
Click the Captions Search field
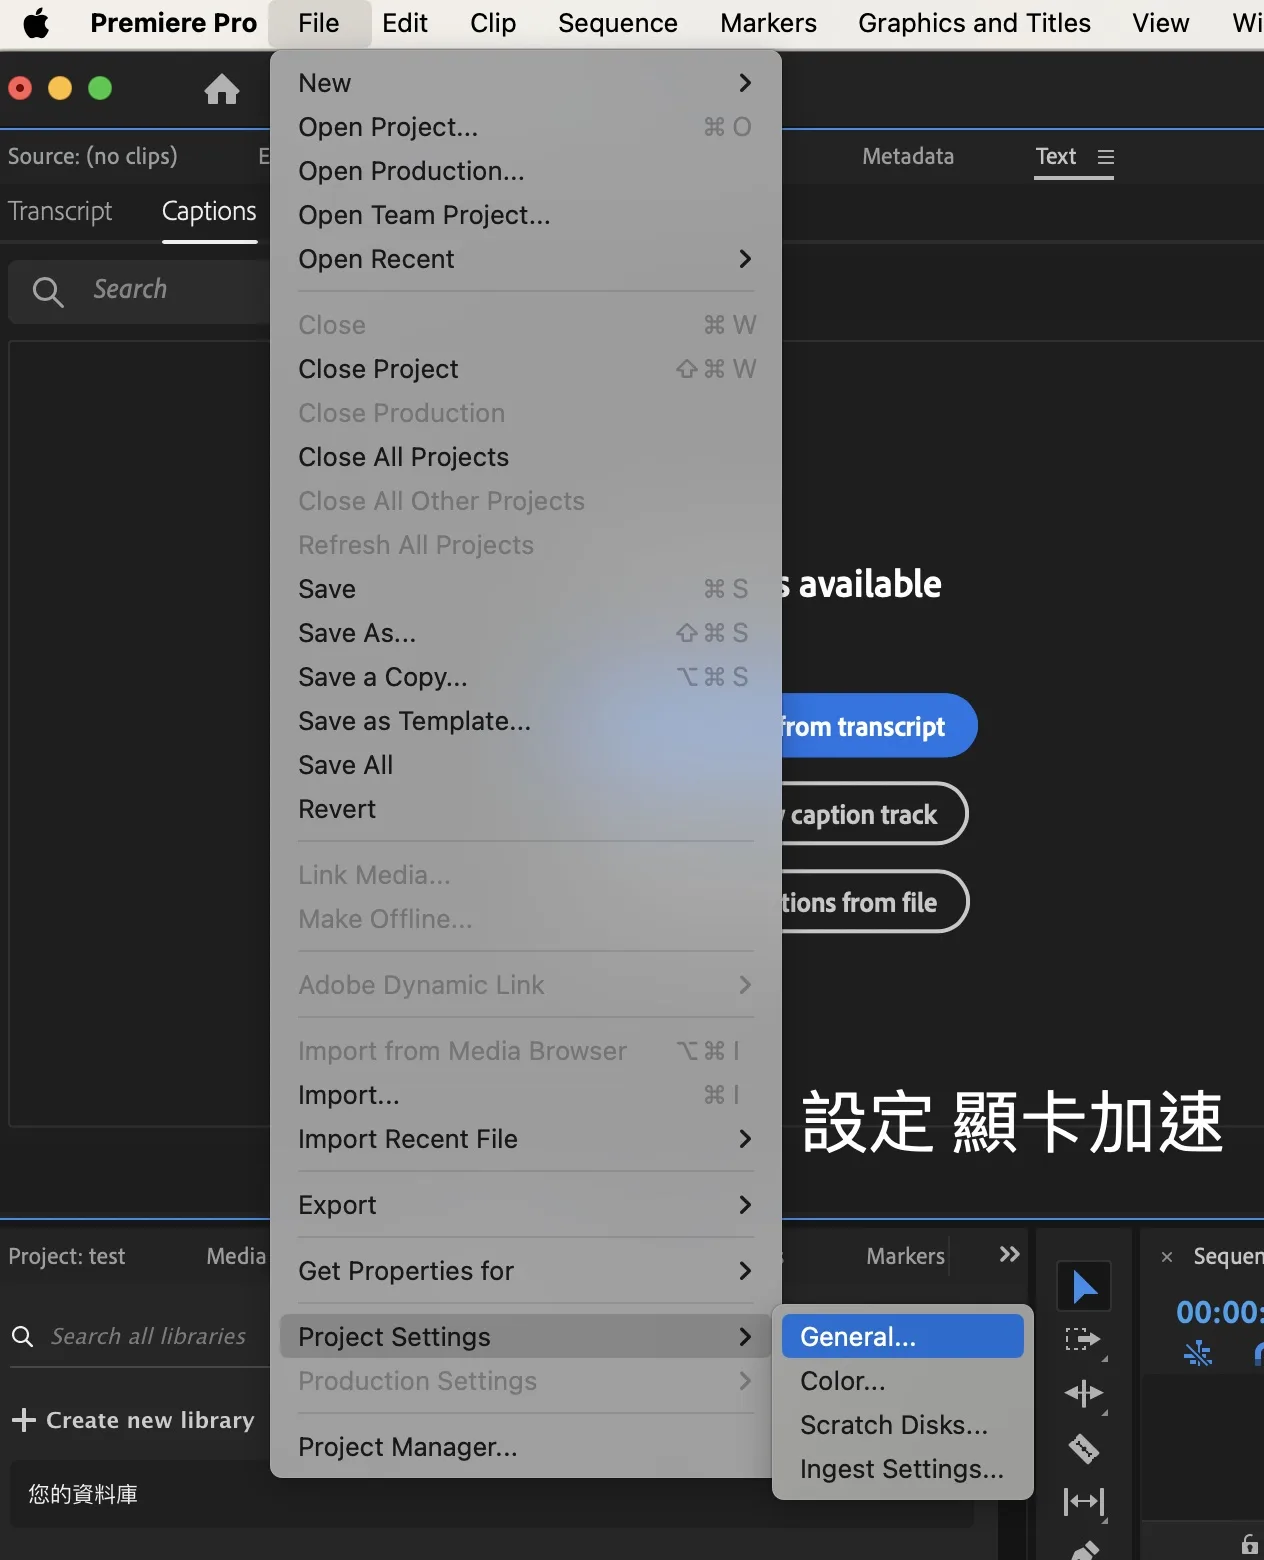coord(140,291)
